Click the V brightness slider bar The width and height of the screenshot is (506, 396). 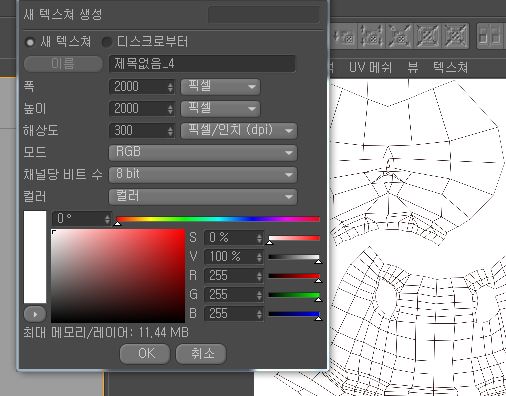(x=294, y=257)
